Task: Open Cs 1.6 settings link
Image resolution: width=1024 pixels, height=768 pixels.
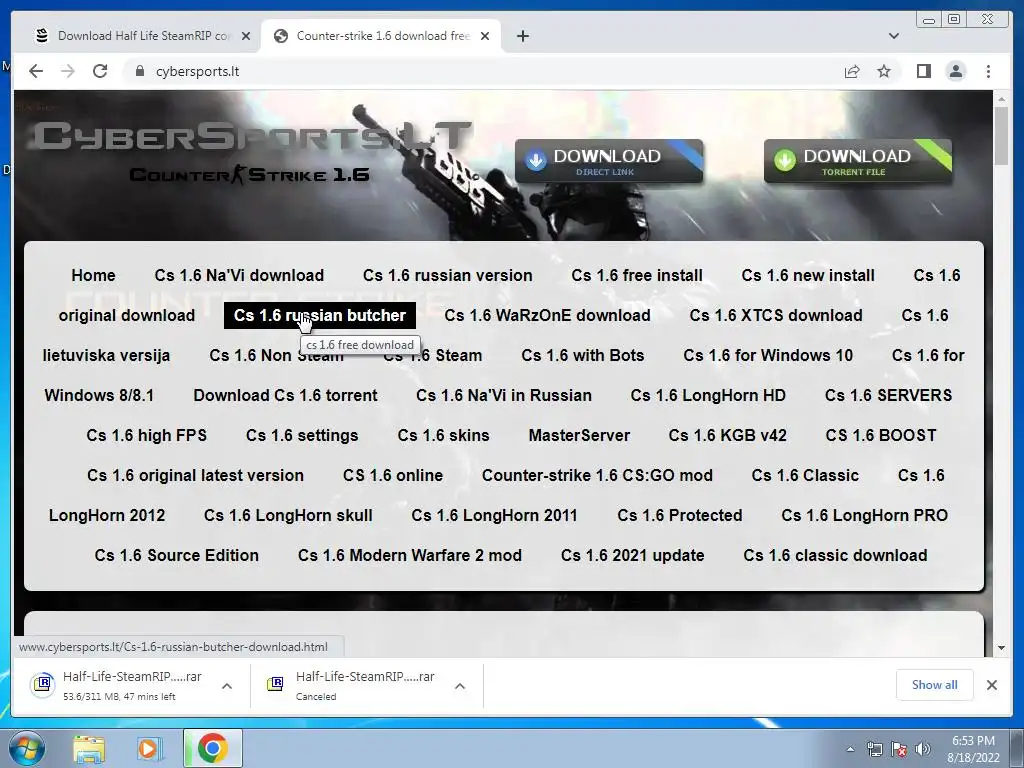Action: pos(302,435)
